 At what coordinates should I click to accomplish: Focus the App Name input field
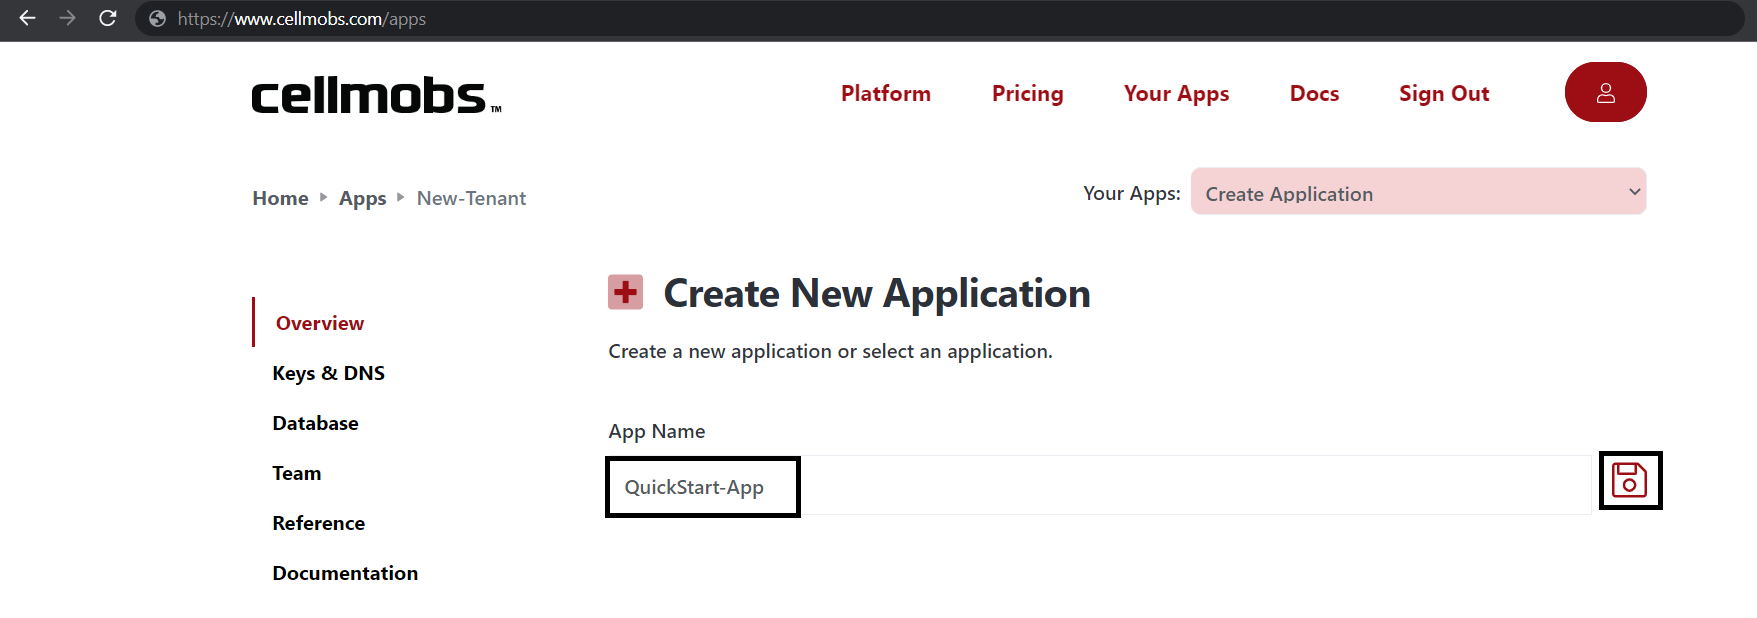[x=1099, y=486]
